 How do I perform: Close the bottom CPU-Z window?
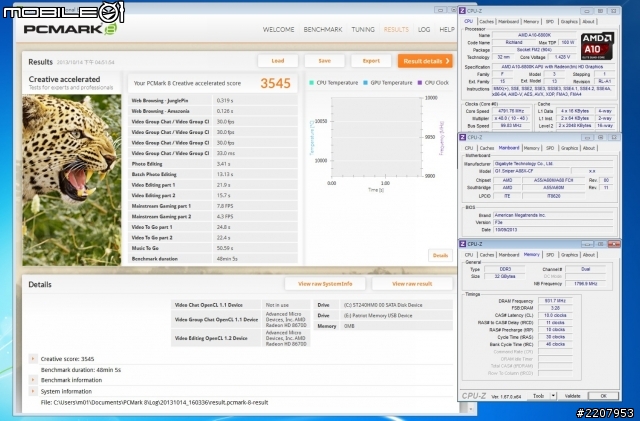pos(614,244)
